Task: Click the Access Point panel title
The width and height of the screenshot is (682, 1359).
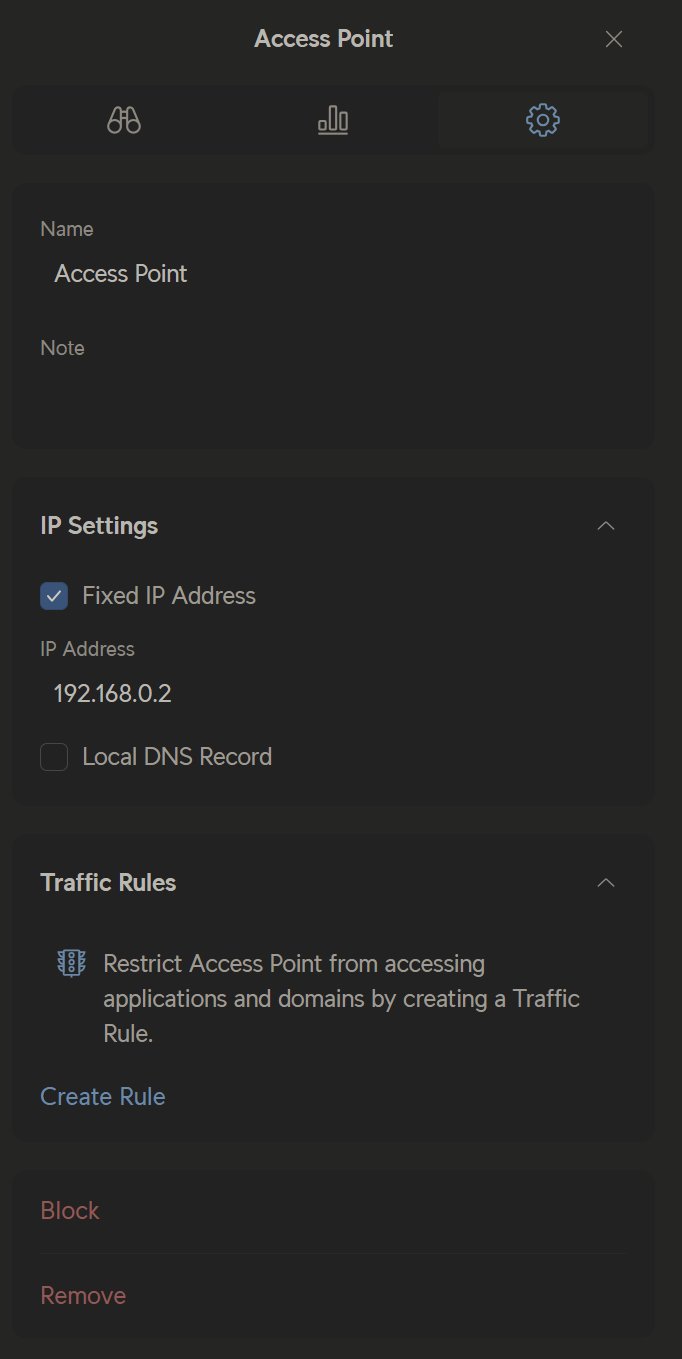Action: pyautogui.click(x=324, y=39)
